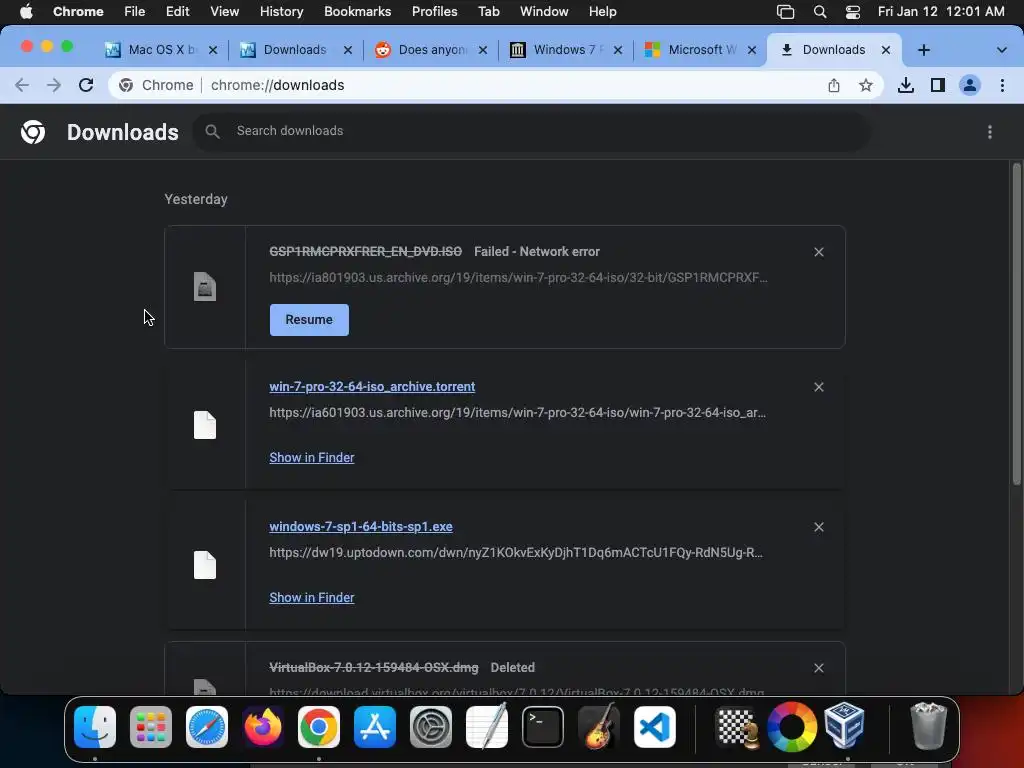Click the browser forward arrow
1024x768 pixels.
point(54,85)
